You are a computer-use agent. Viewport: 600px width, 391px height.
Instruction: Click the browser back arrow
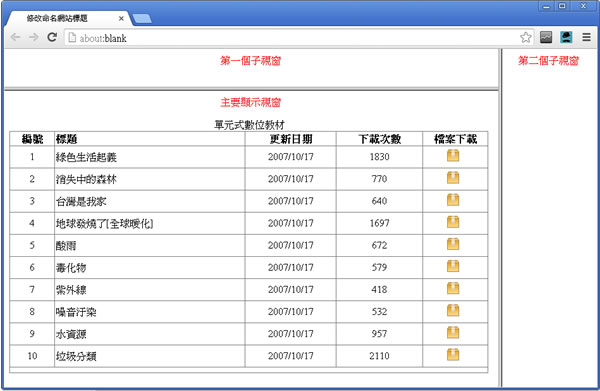(x=15, y=37)
